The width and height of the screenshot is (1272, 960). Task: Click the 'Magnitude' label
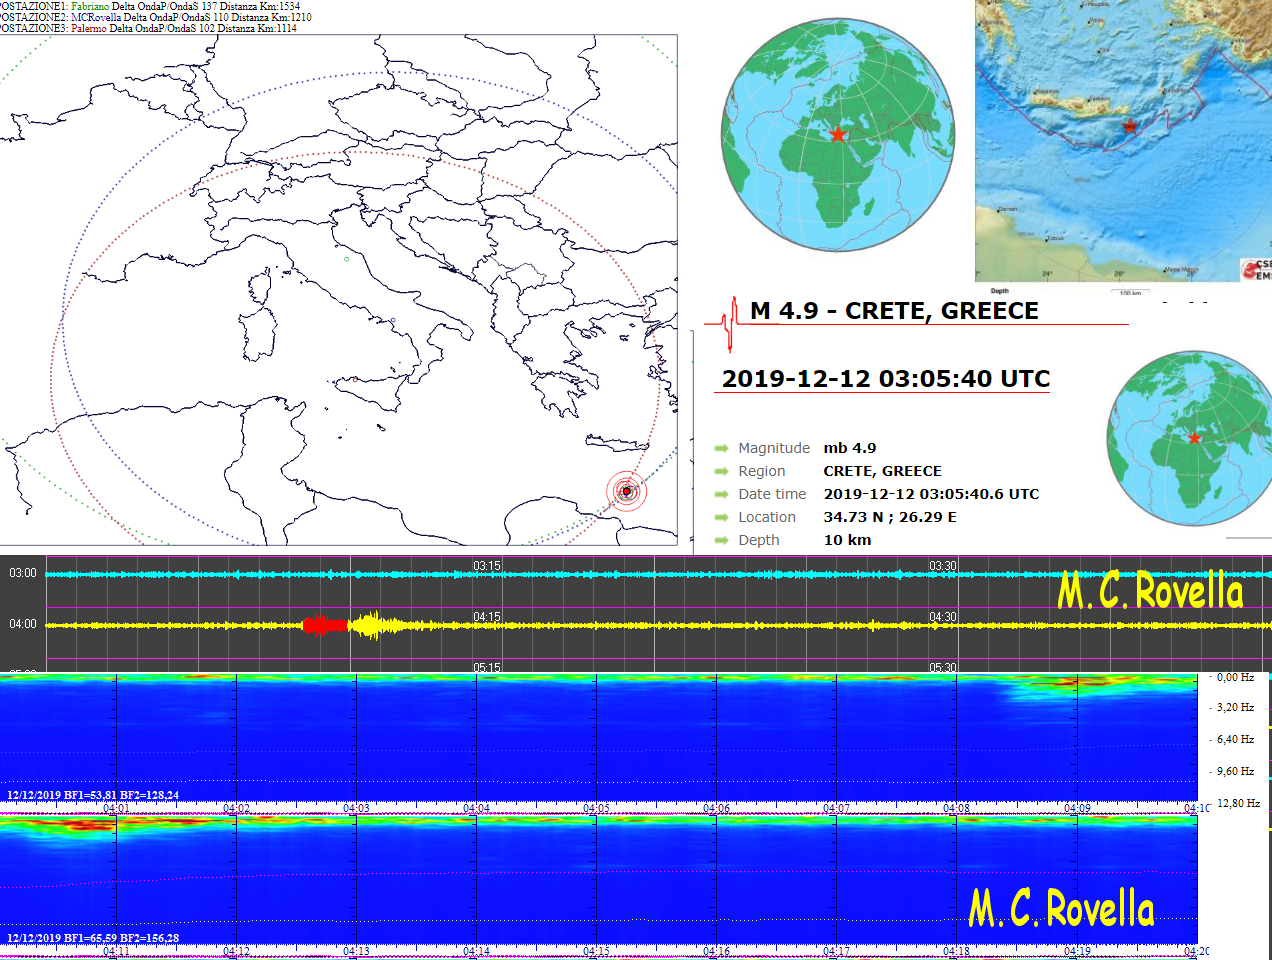(774, 448)
